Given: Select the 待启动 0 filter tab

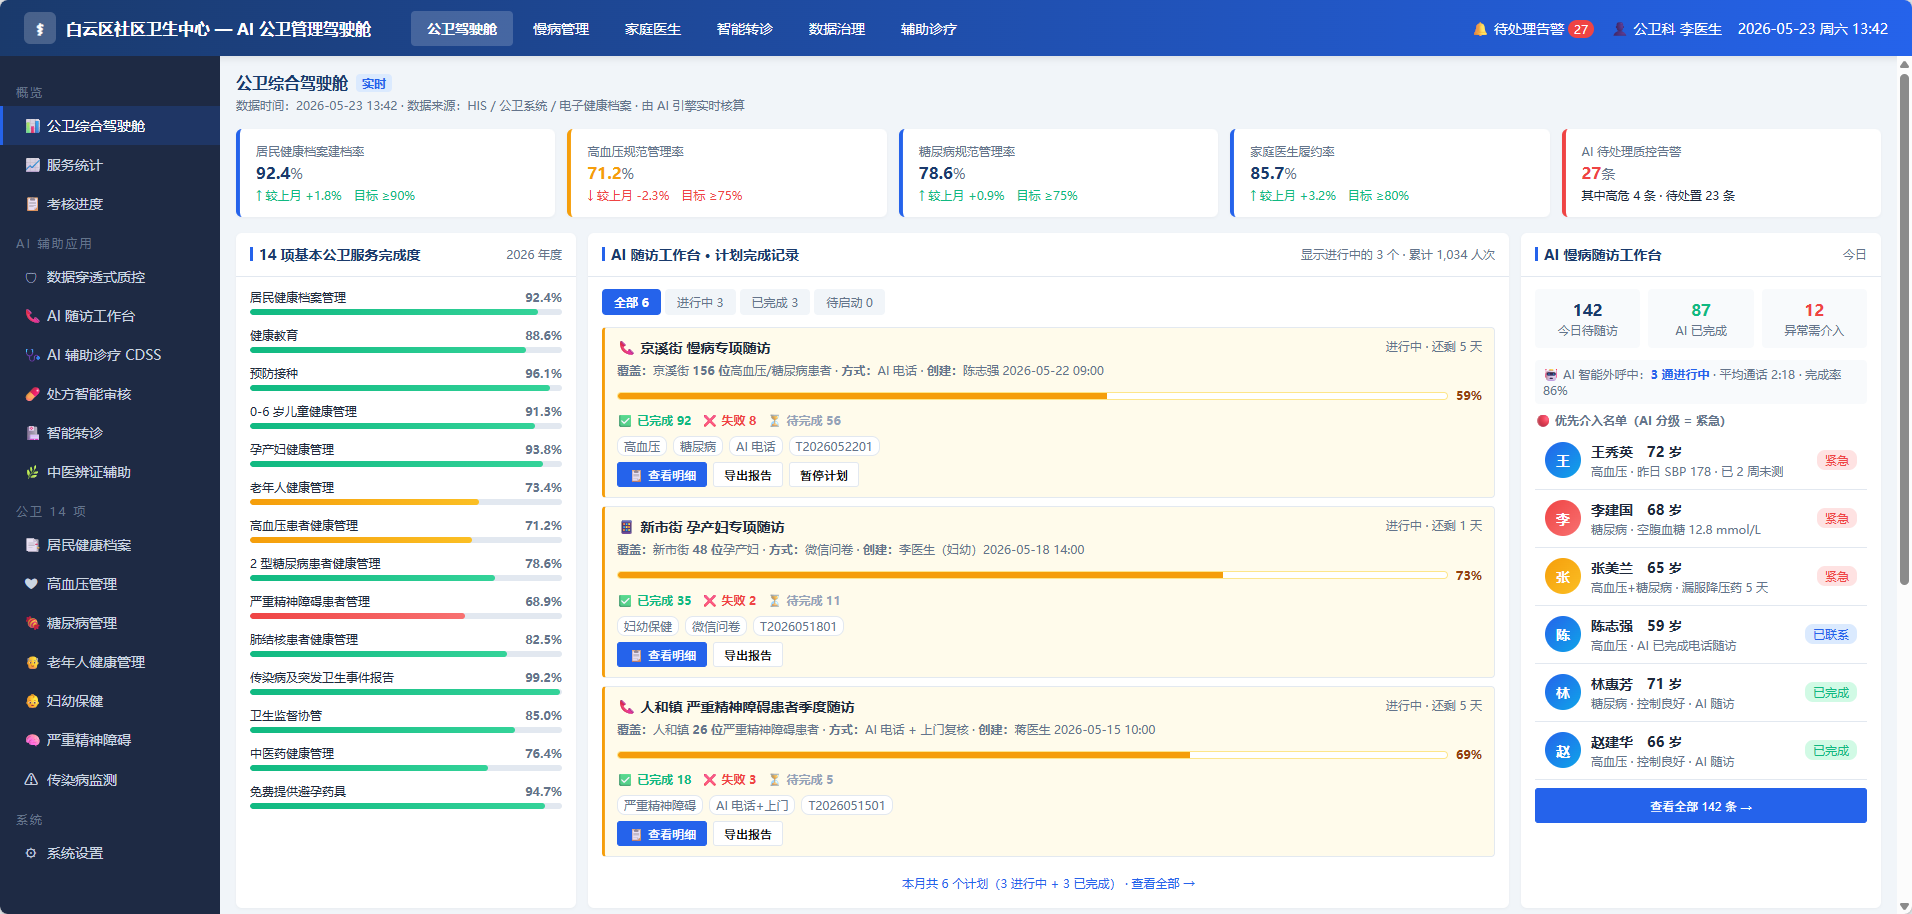Looking at the screenshot, I should point(849,302).
